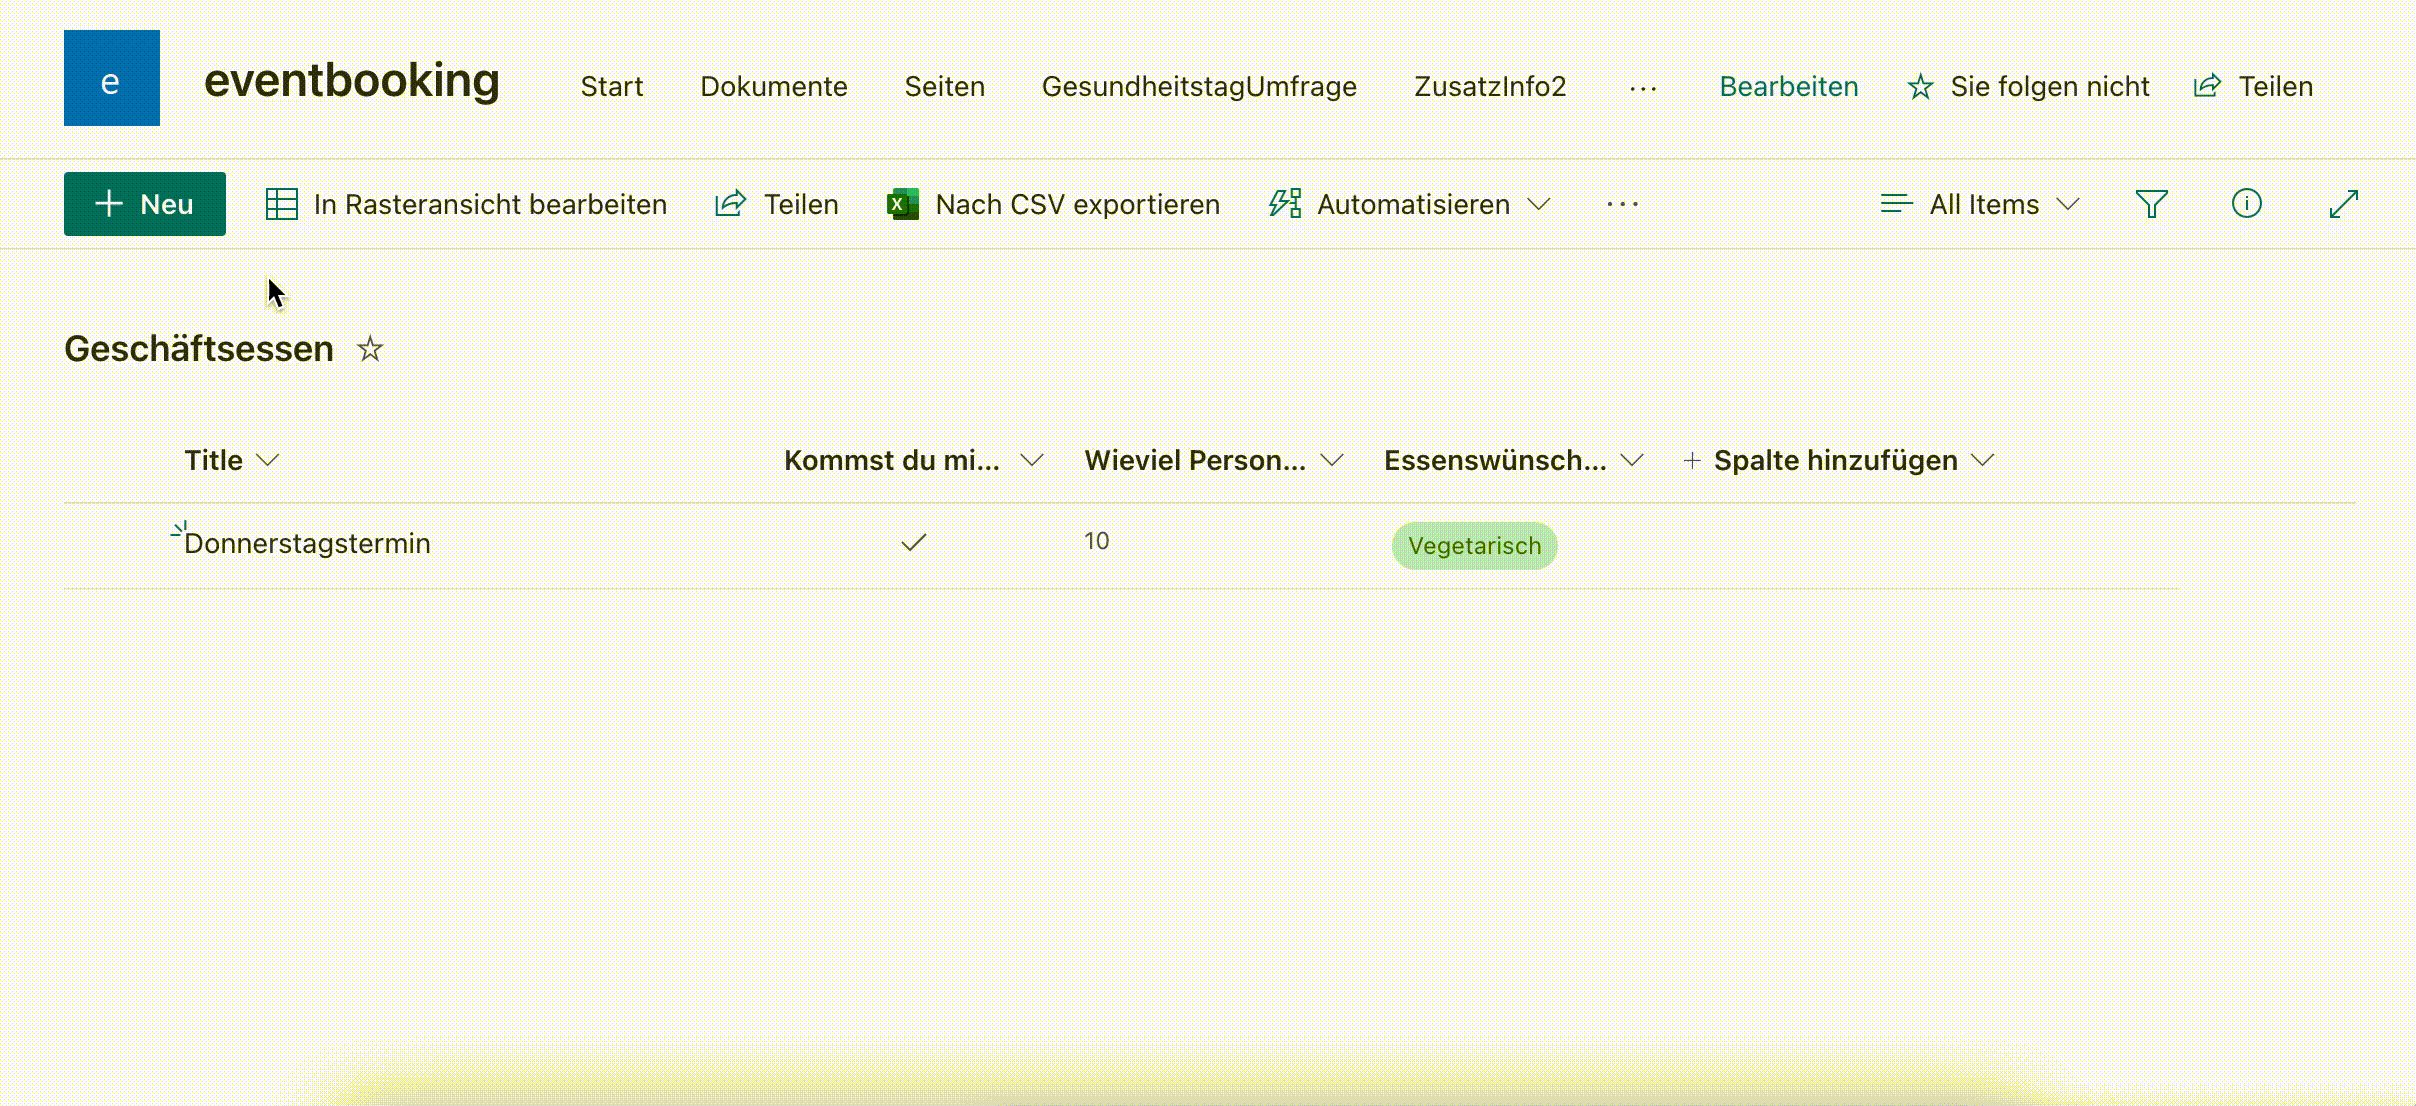Open the GesundheitstagUmfrage page
Screen dimensions: 2416x1106
[1198, 86]
